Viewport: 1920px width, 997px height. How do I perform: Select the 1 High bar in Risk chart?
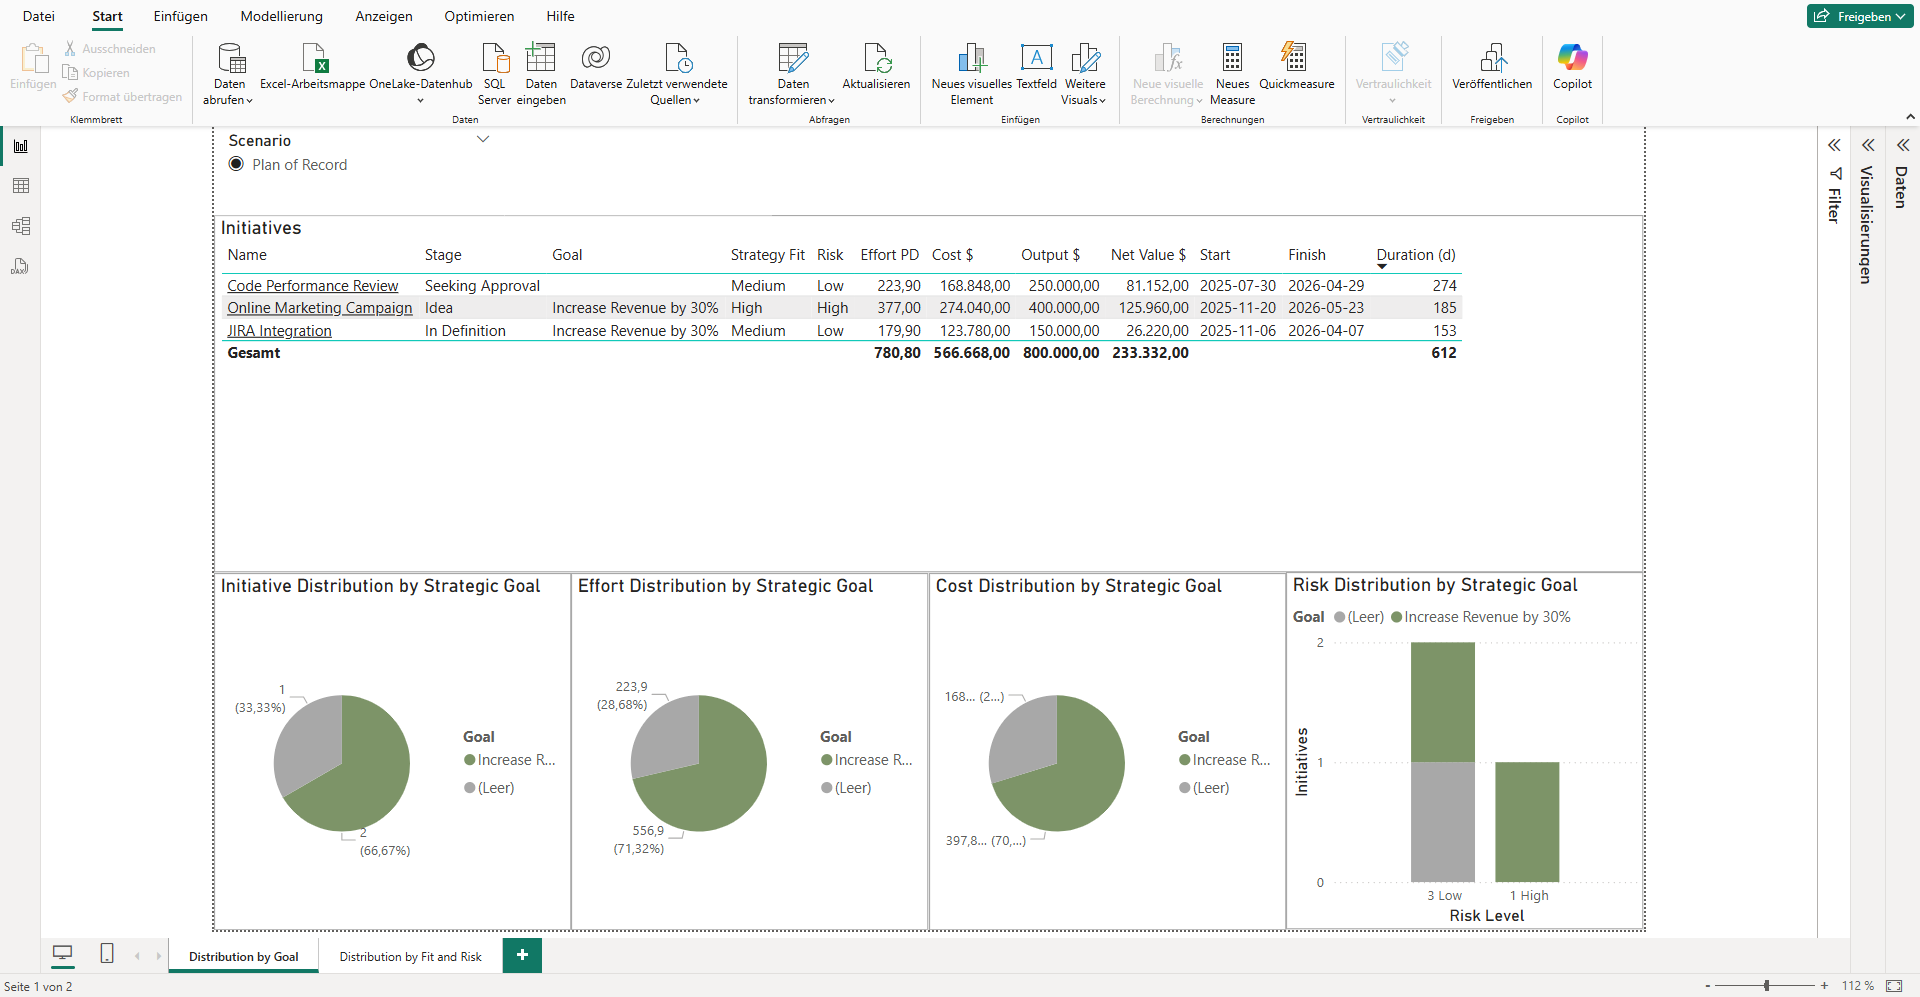coord(1527,822)
